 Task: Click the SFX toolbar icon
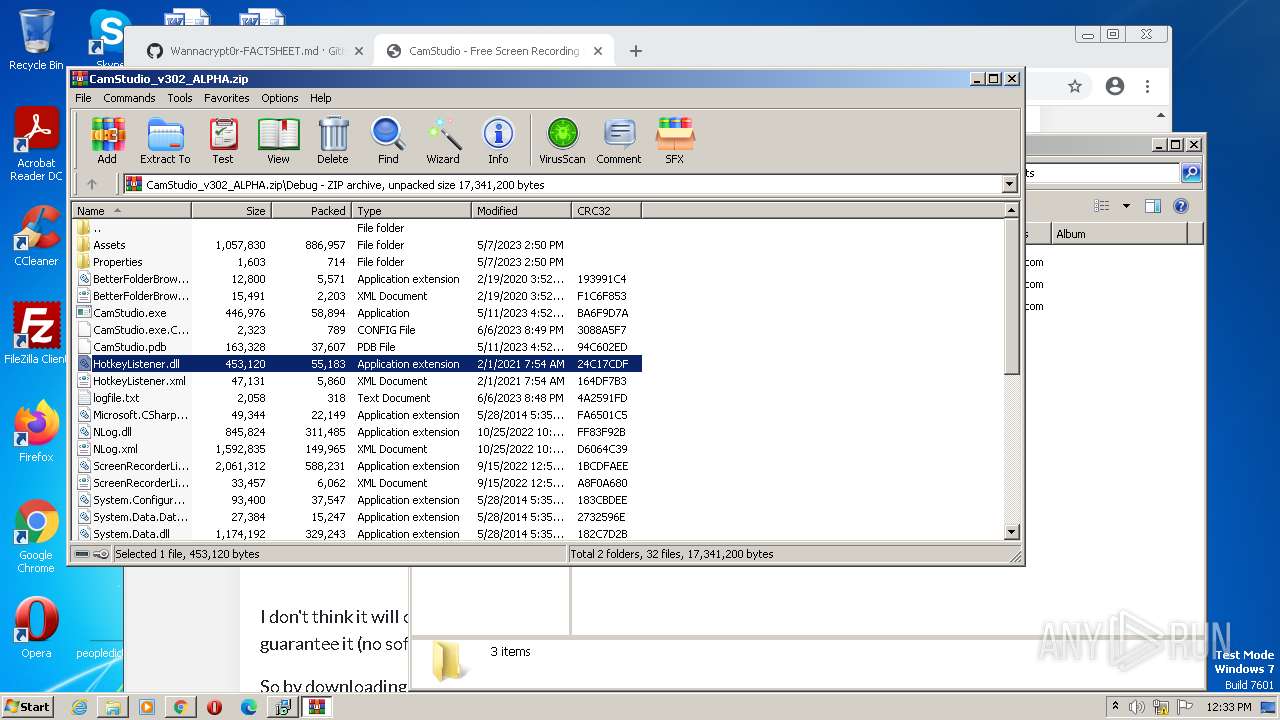675,140
